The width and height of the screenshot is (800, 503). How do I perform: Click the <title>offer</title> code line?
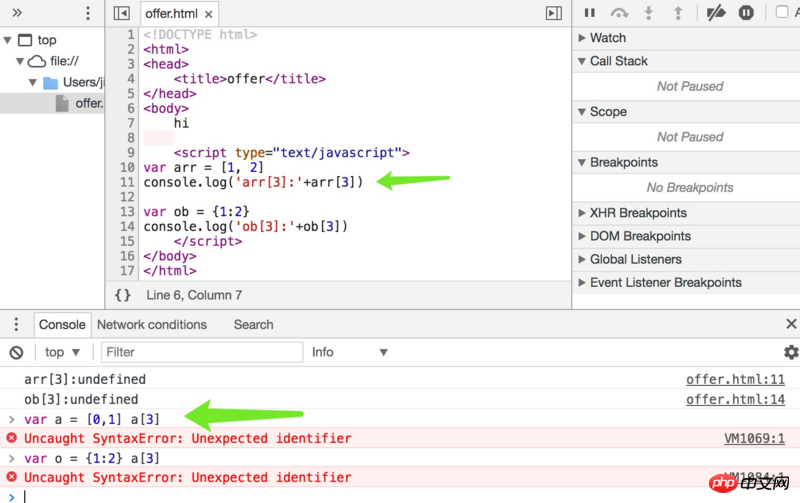click(249, 79)
